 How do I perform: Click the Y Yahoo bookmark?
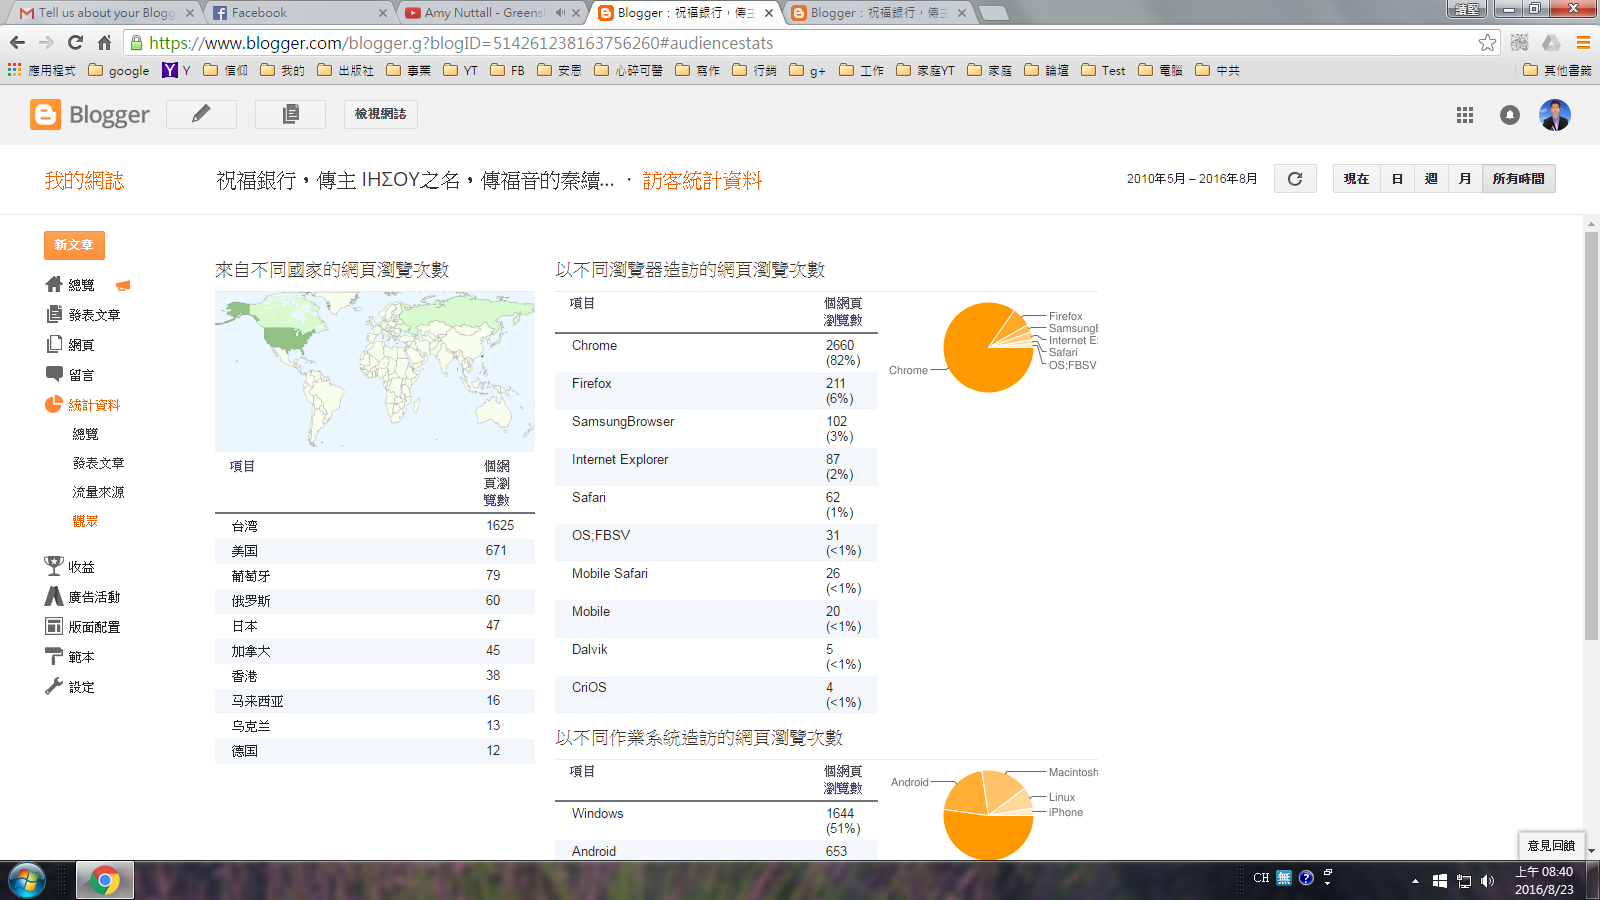coord(176,70)
